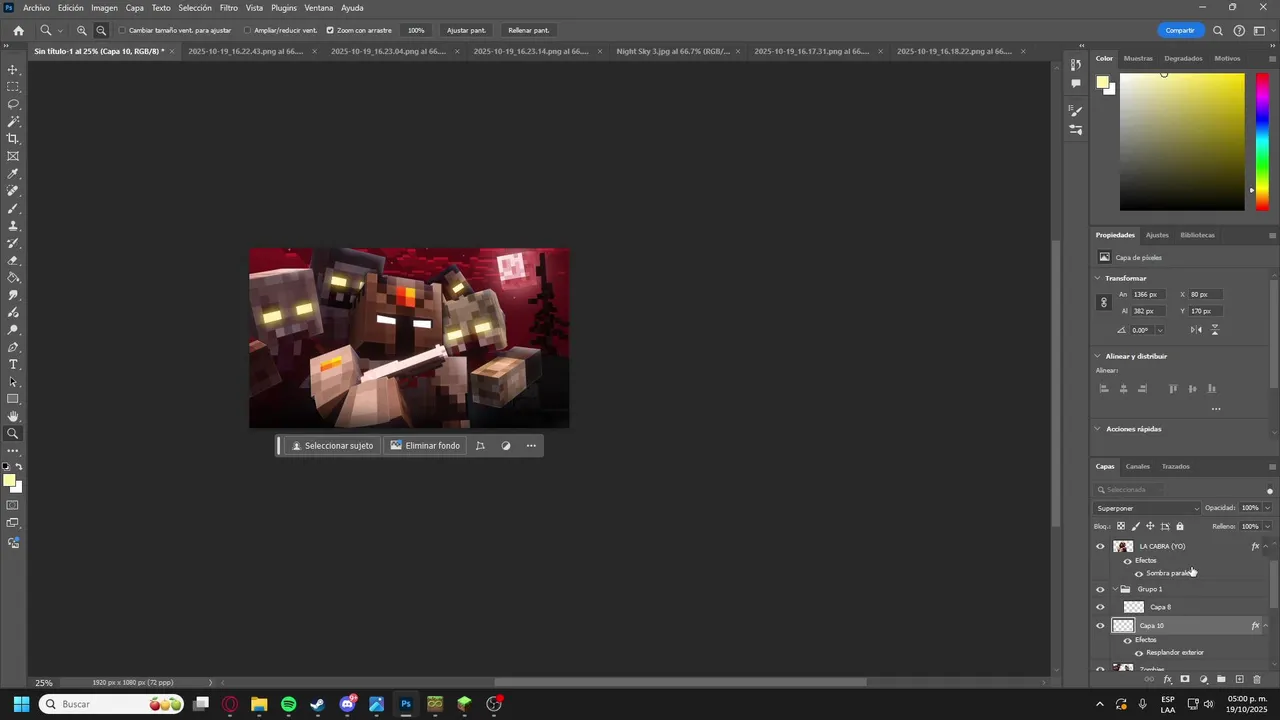
Task: Select the Eyedropper tool
Action: (13, 174)
